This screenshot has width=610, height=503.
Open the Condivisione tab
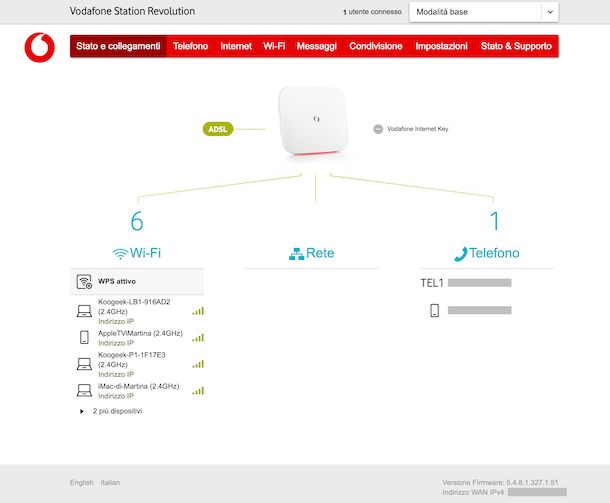point(375,46)
